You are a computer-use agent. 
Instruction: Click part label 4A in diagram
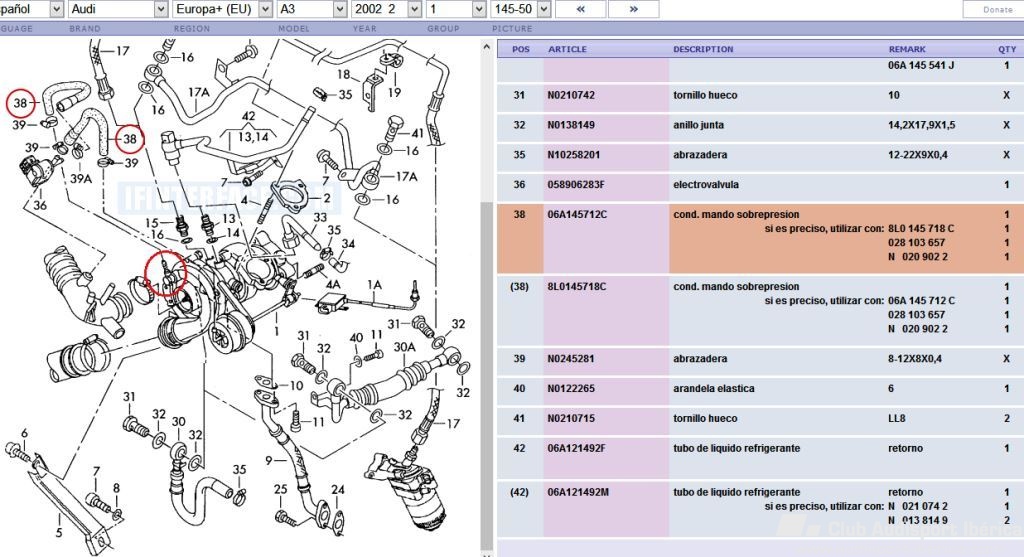tap(333, 284)
